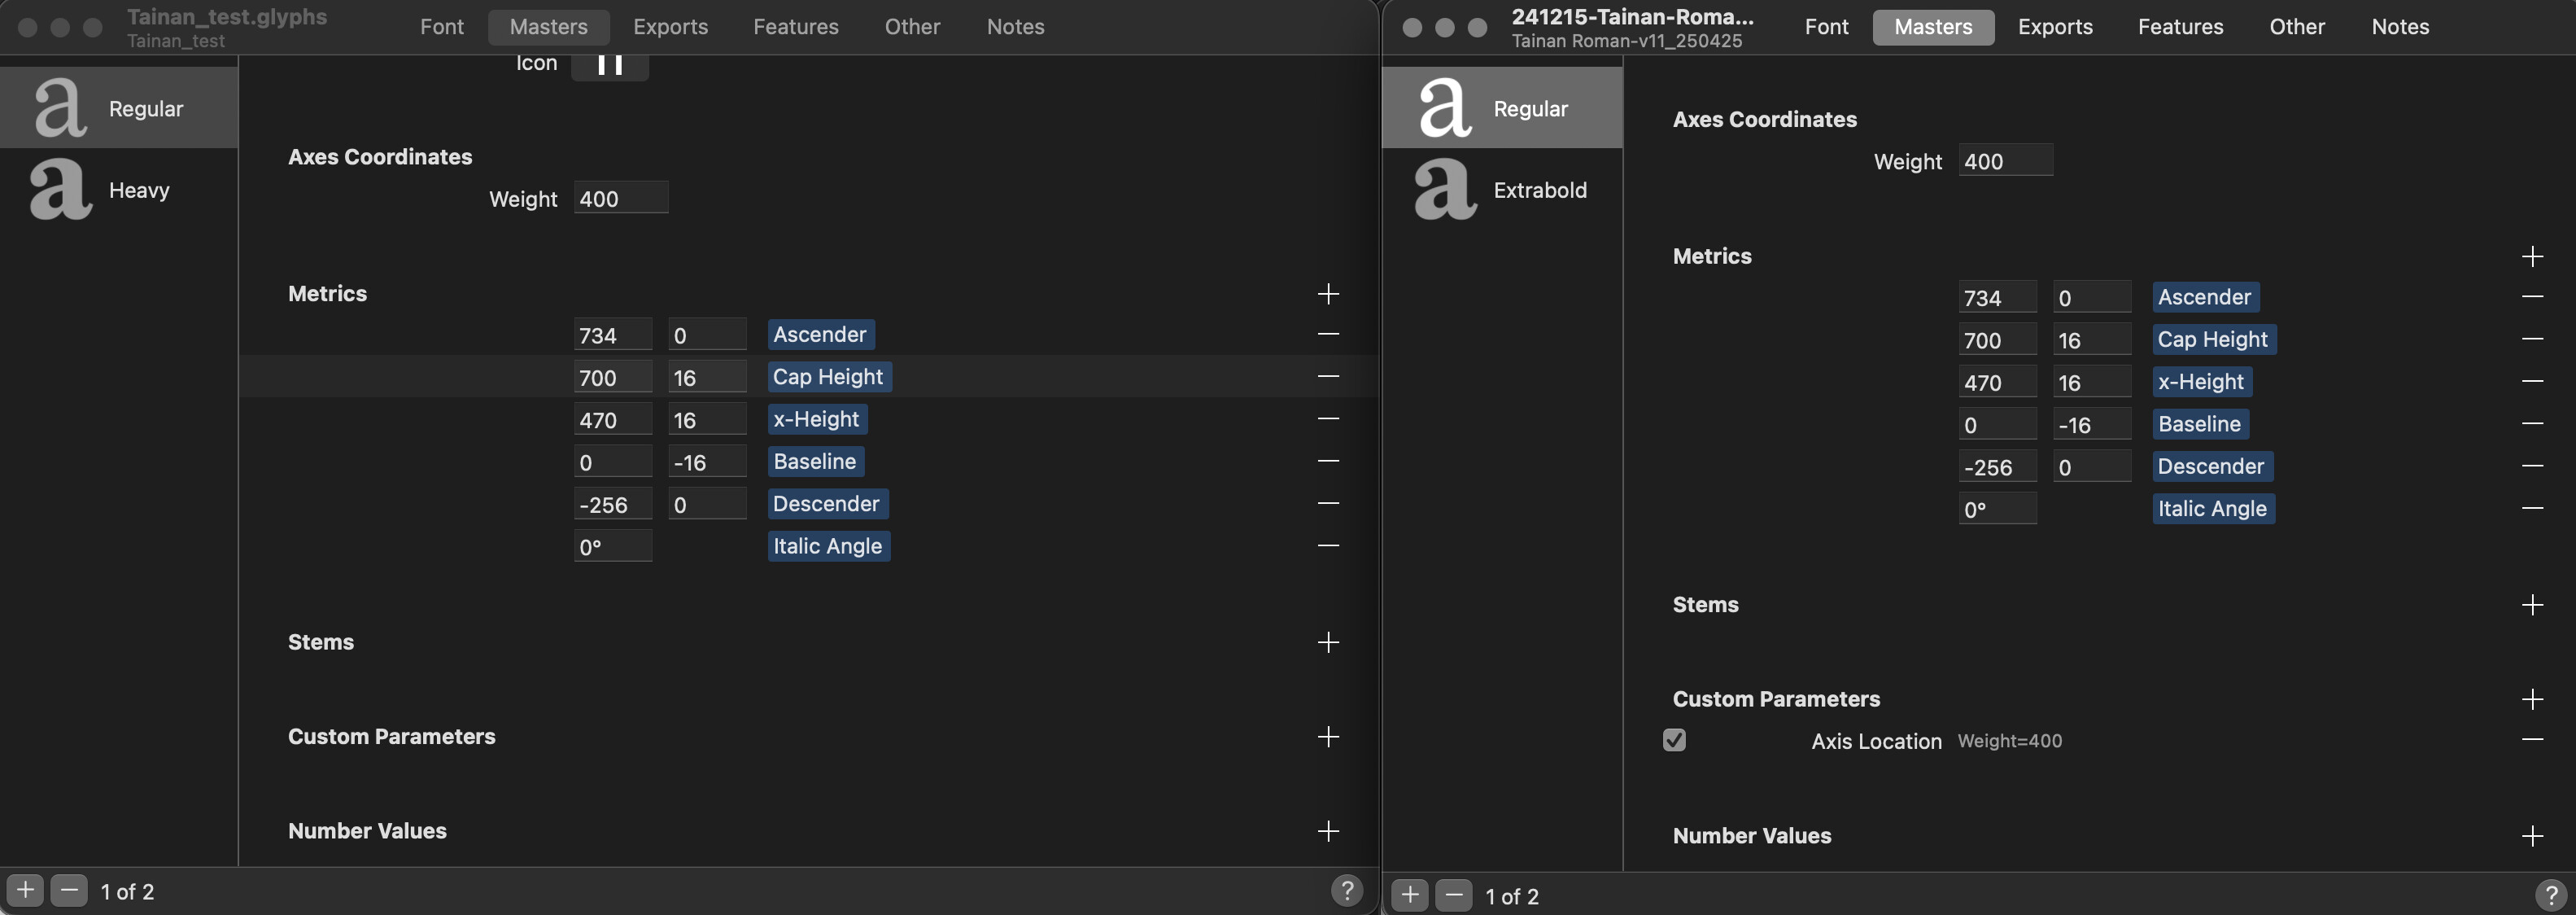
Task: Delete the selected master in the right window
Action: click(1453, 895)
